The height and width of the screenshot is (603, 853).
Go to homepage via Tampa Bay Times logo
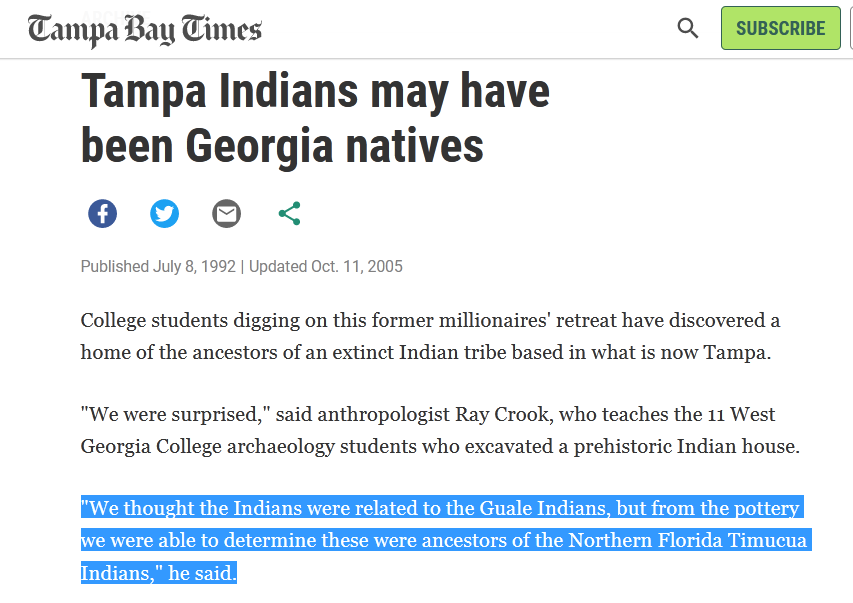click(145, 29)
